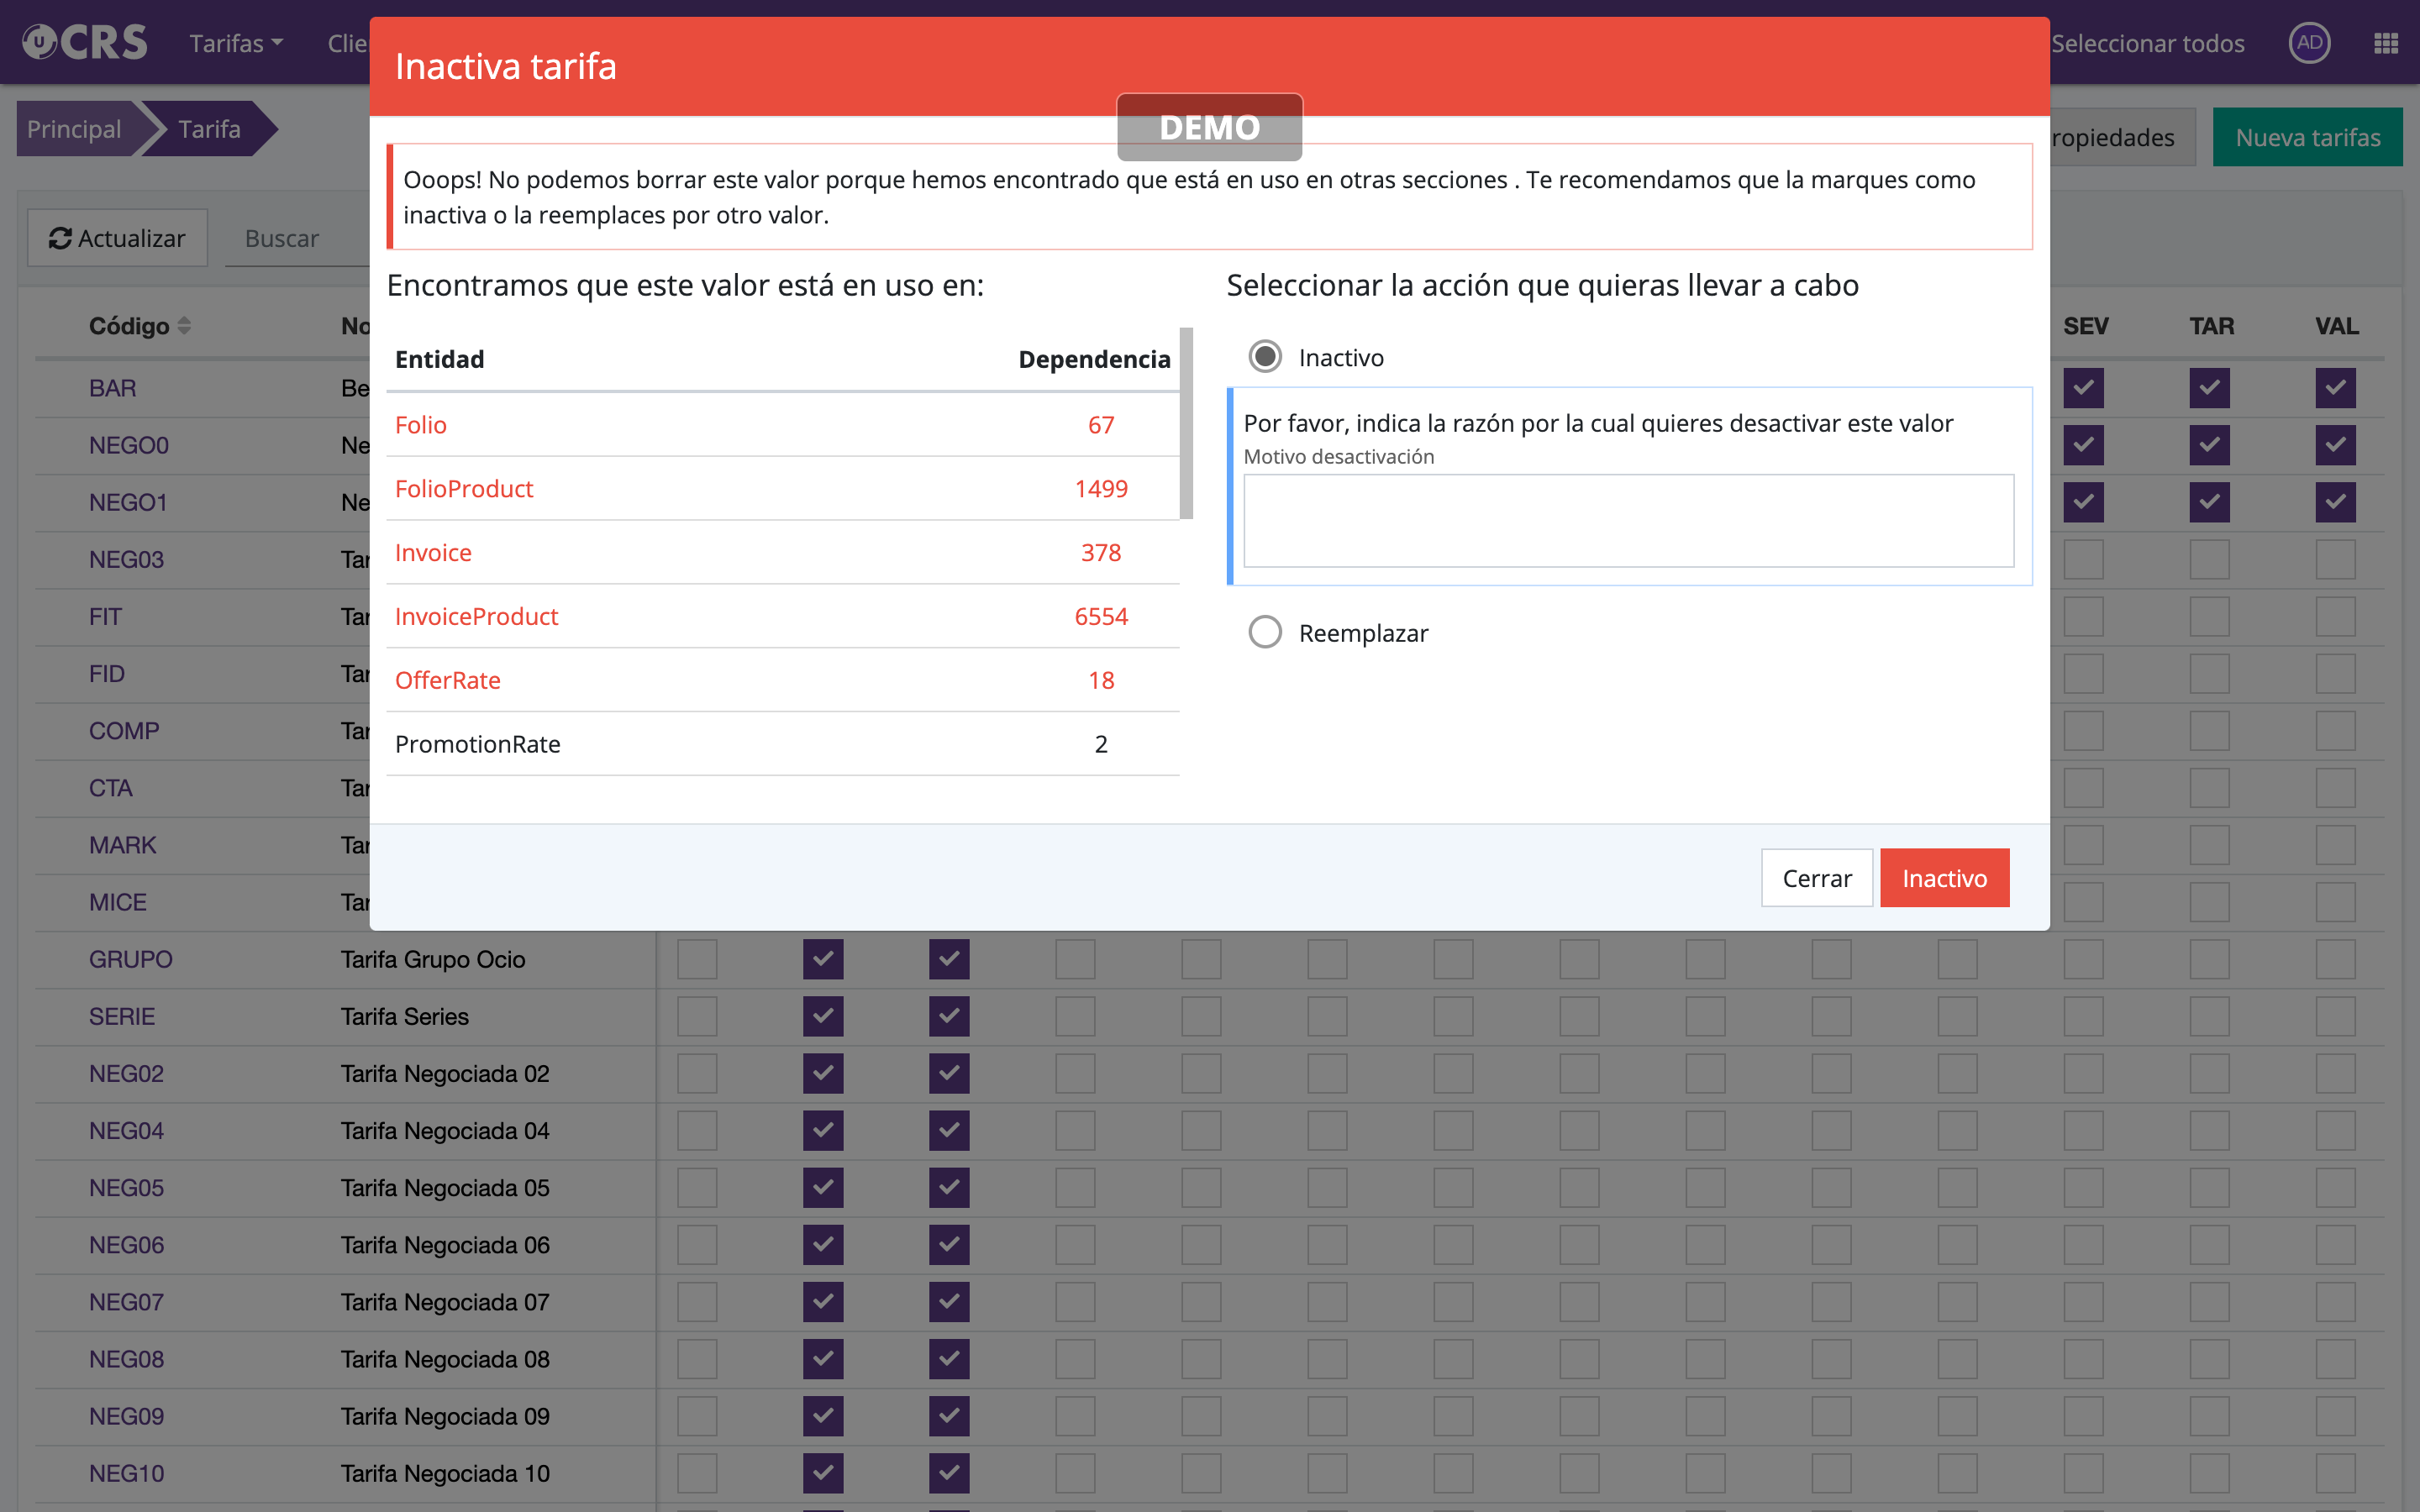Select the Inactivo radio option
This screenshot has height=1512, width=2420.
click(x=1265, y=357)
